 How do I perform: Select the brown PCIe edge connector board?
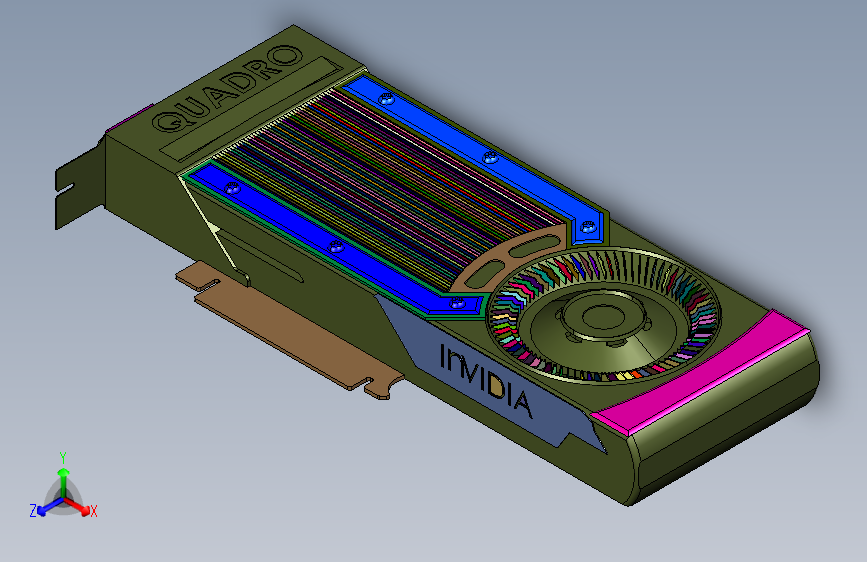pos(291,331)
